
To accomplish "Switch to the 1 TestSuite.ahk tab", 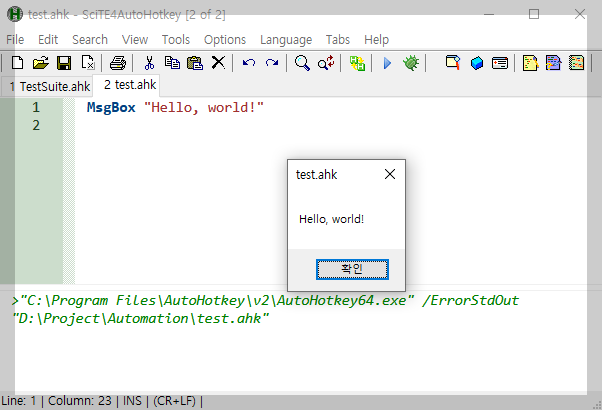I will (x=49, y=87).
